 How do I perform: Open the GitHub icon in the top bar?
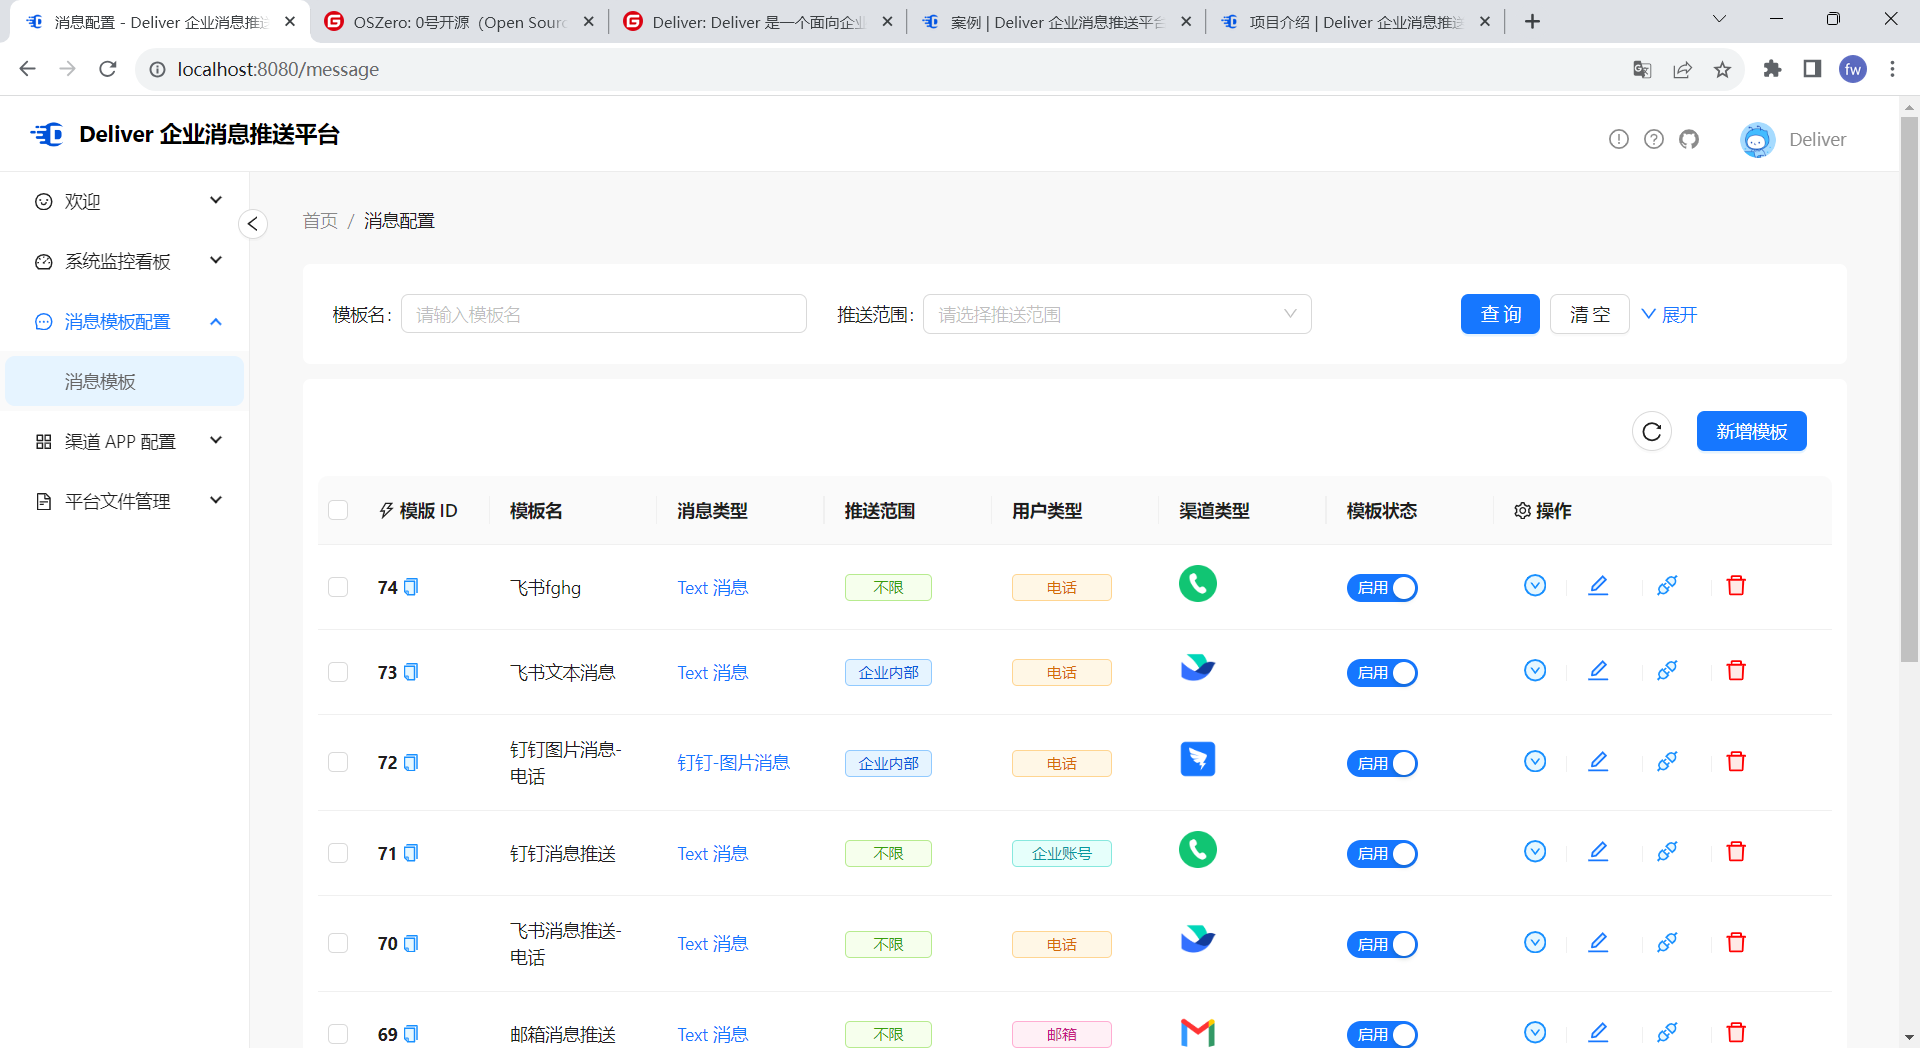click(x=1689, y=139)
